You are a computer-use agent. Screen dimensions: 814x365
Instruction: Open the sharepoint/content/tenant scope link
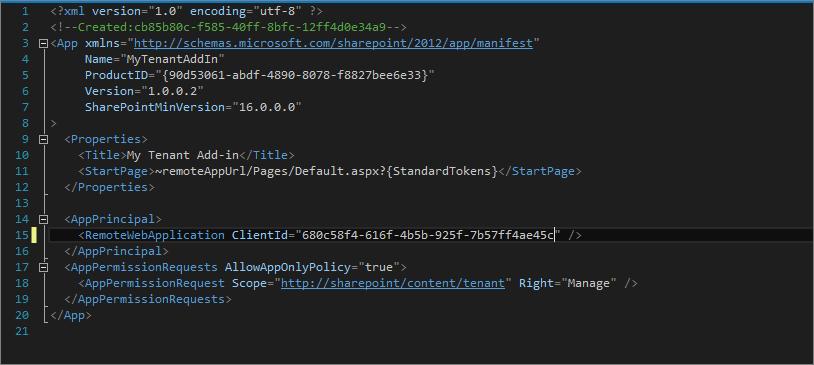[393, 283]
